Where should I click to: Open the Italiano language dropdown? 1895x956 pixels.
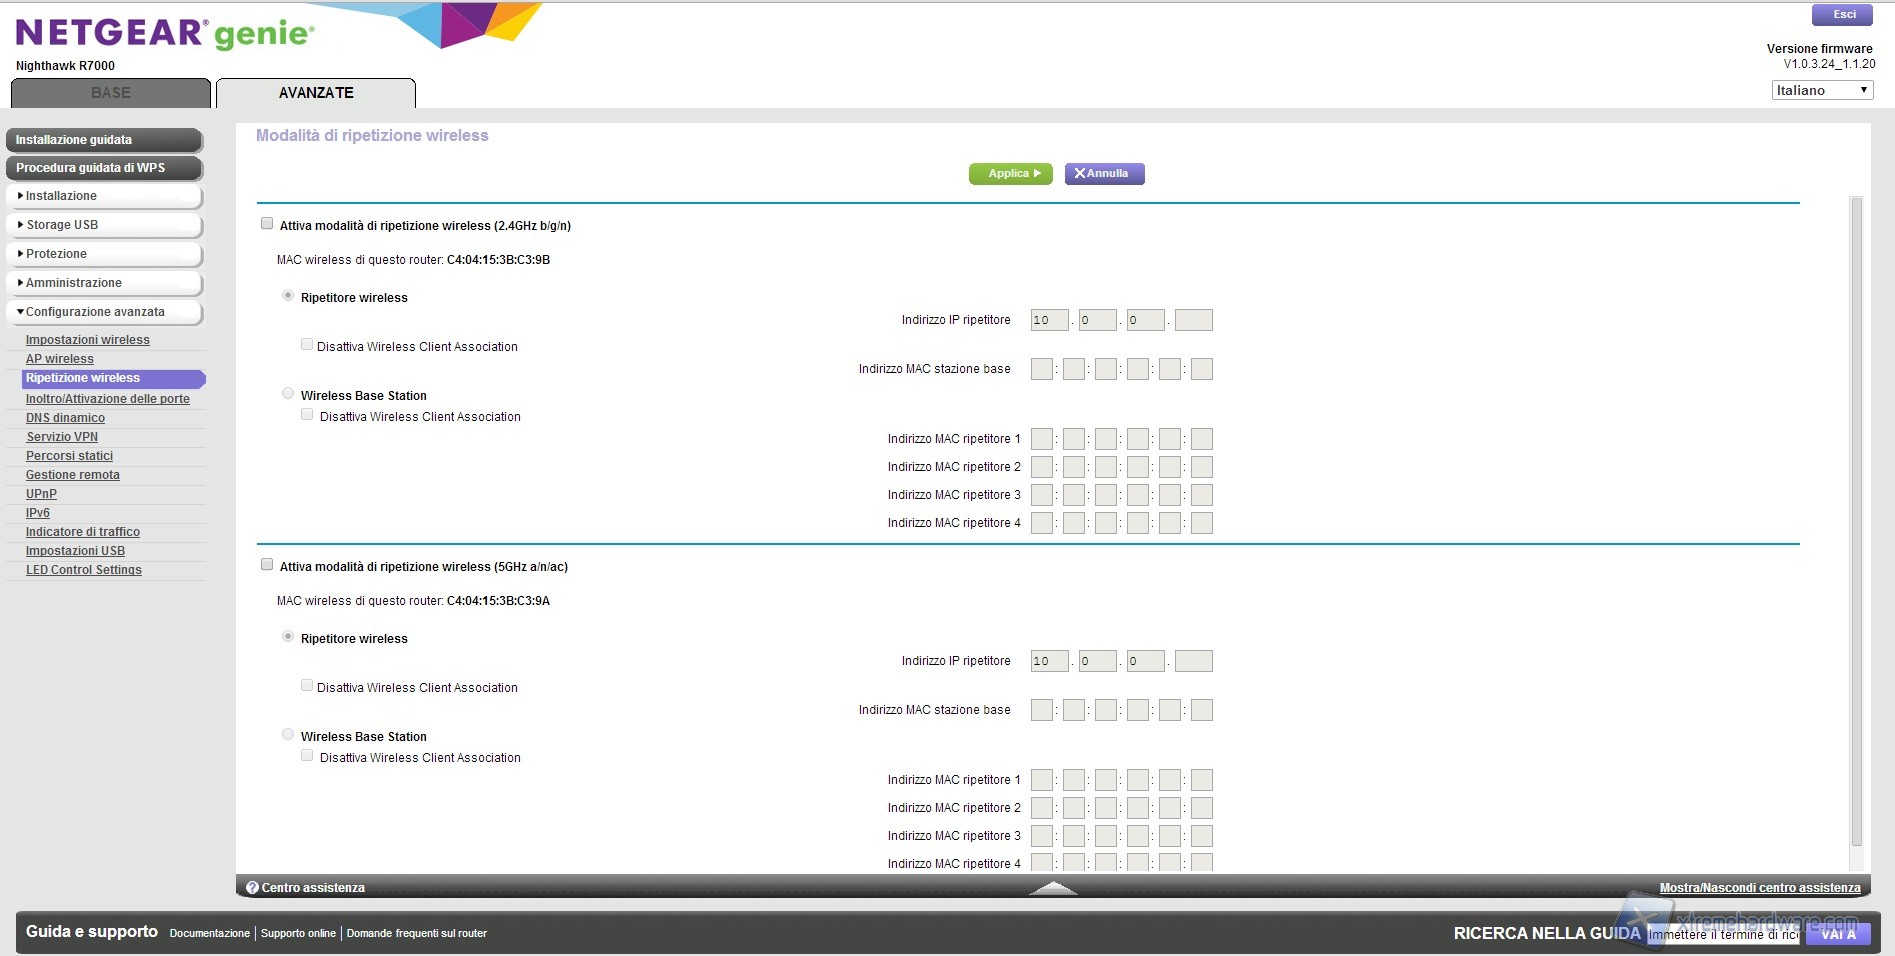click(x=1821, y=90)
